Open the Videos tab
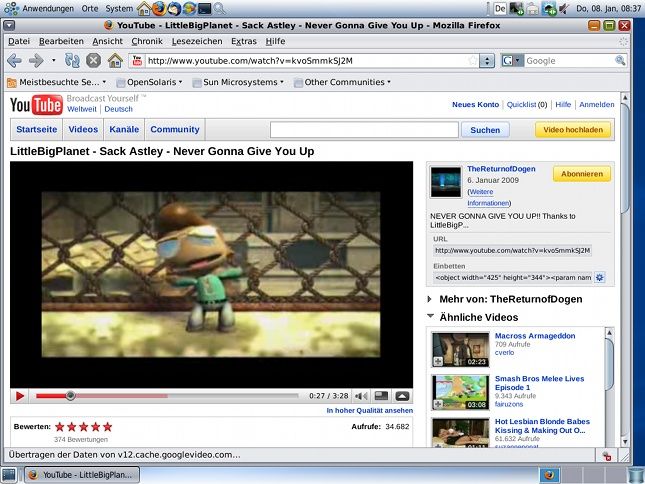The image size is (645, 484). (83, 130)
